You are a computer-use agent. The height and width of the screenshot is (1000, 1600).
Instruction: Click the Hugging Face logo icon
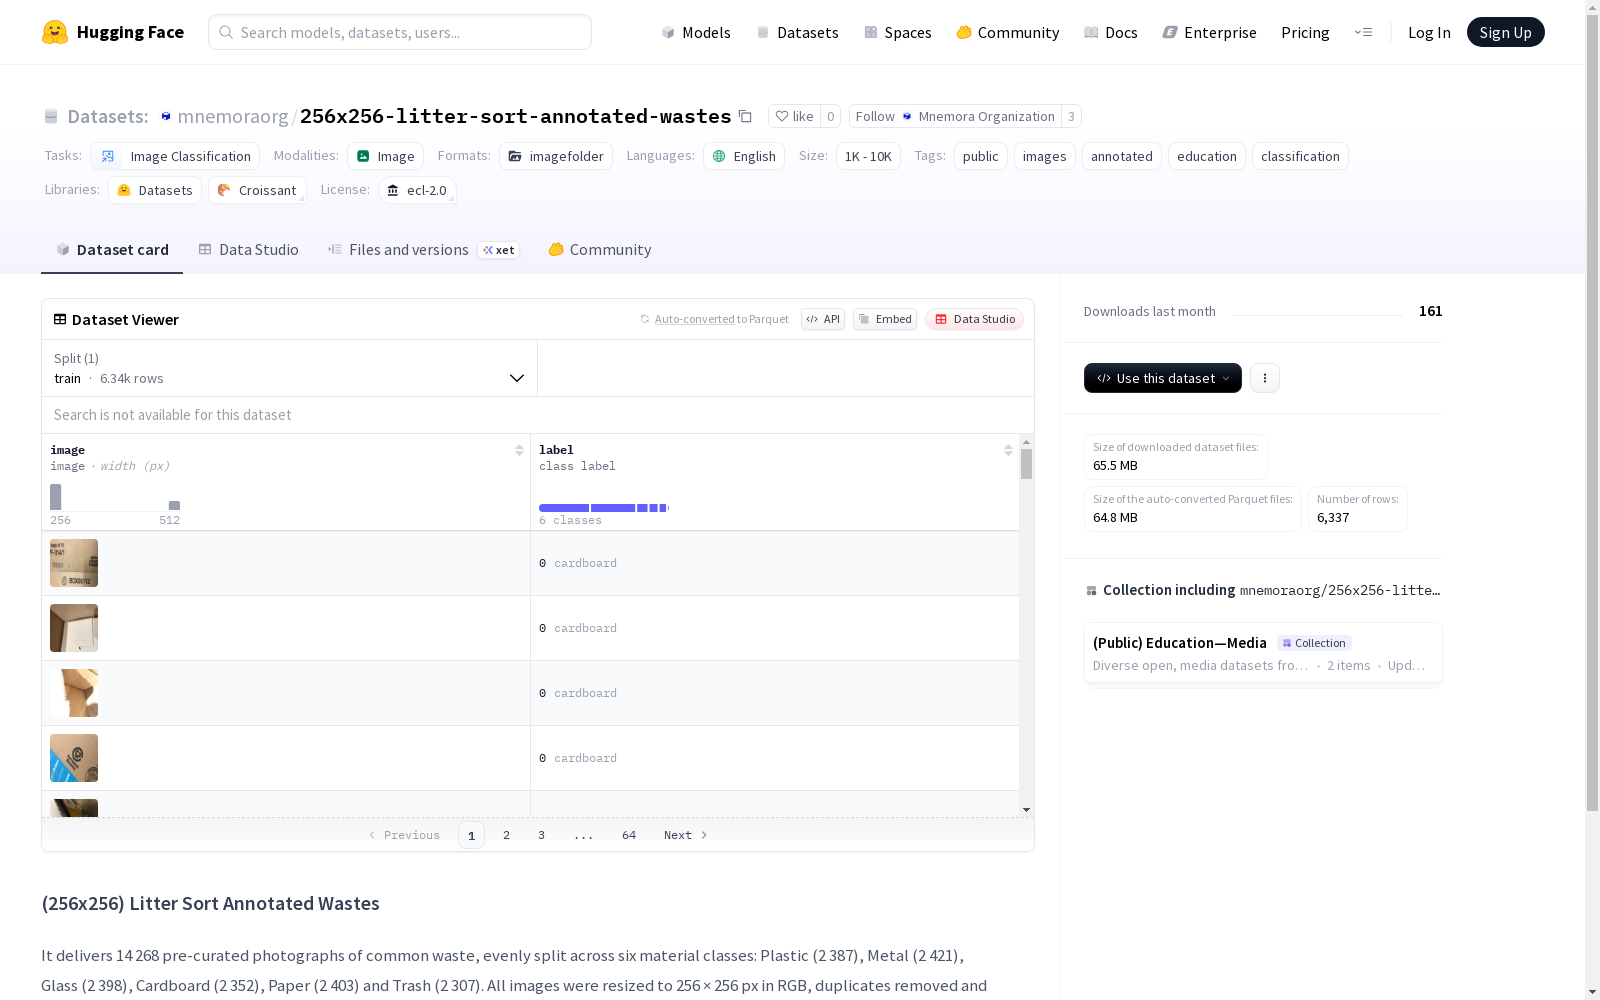point(55,32)
